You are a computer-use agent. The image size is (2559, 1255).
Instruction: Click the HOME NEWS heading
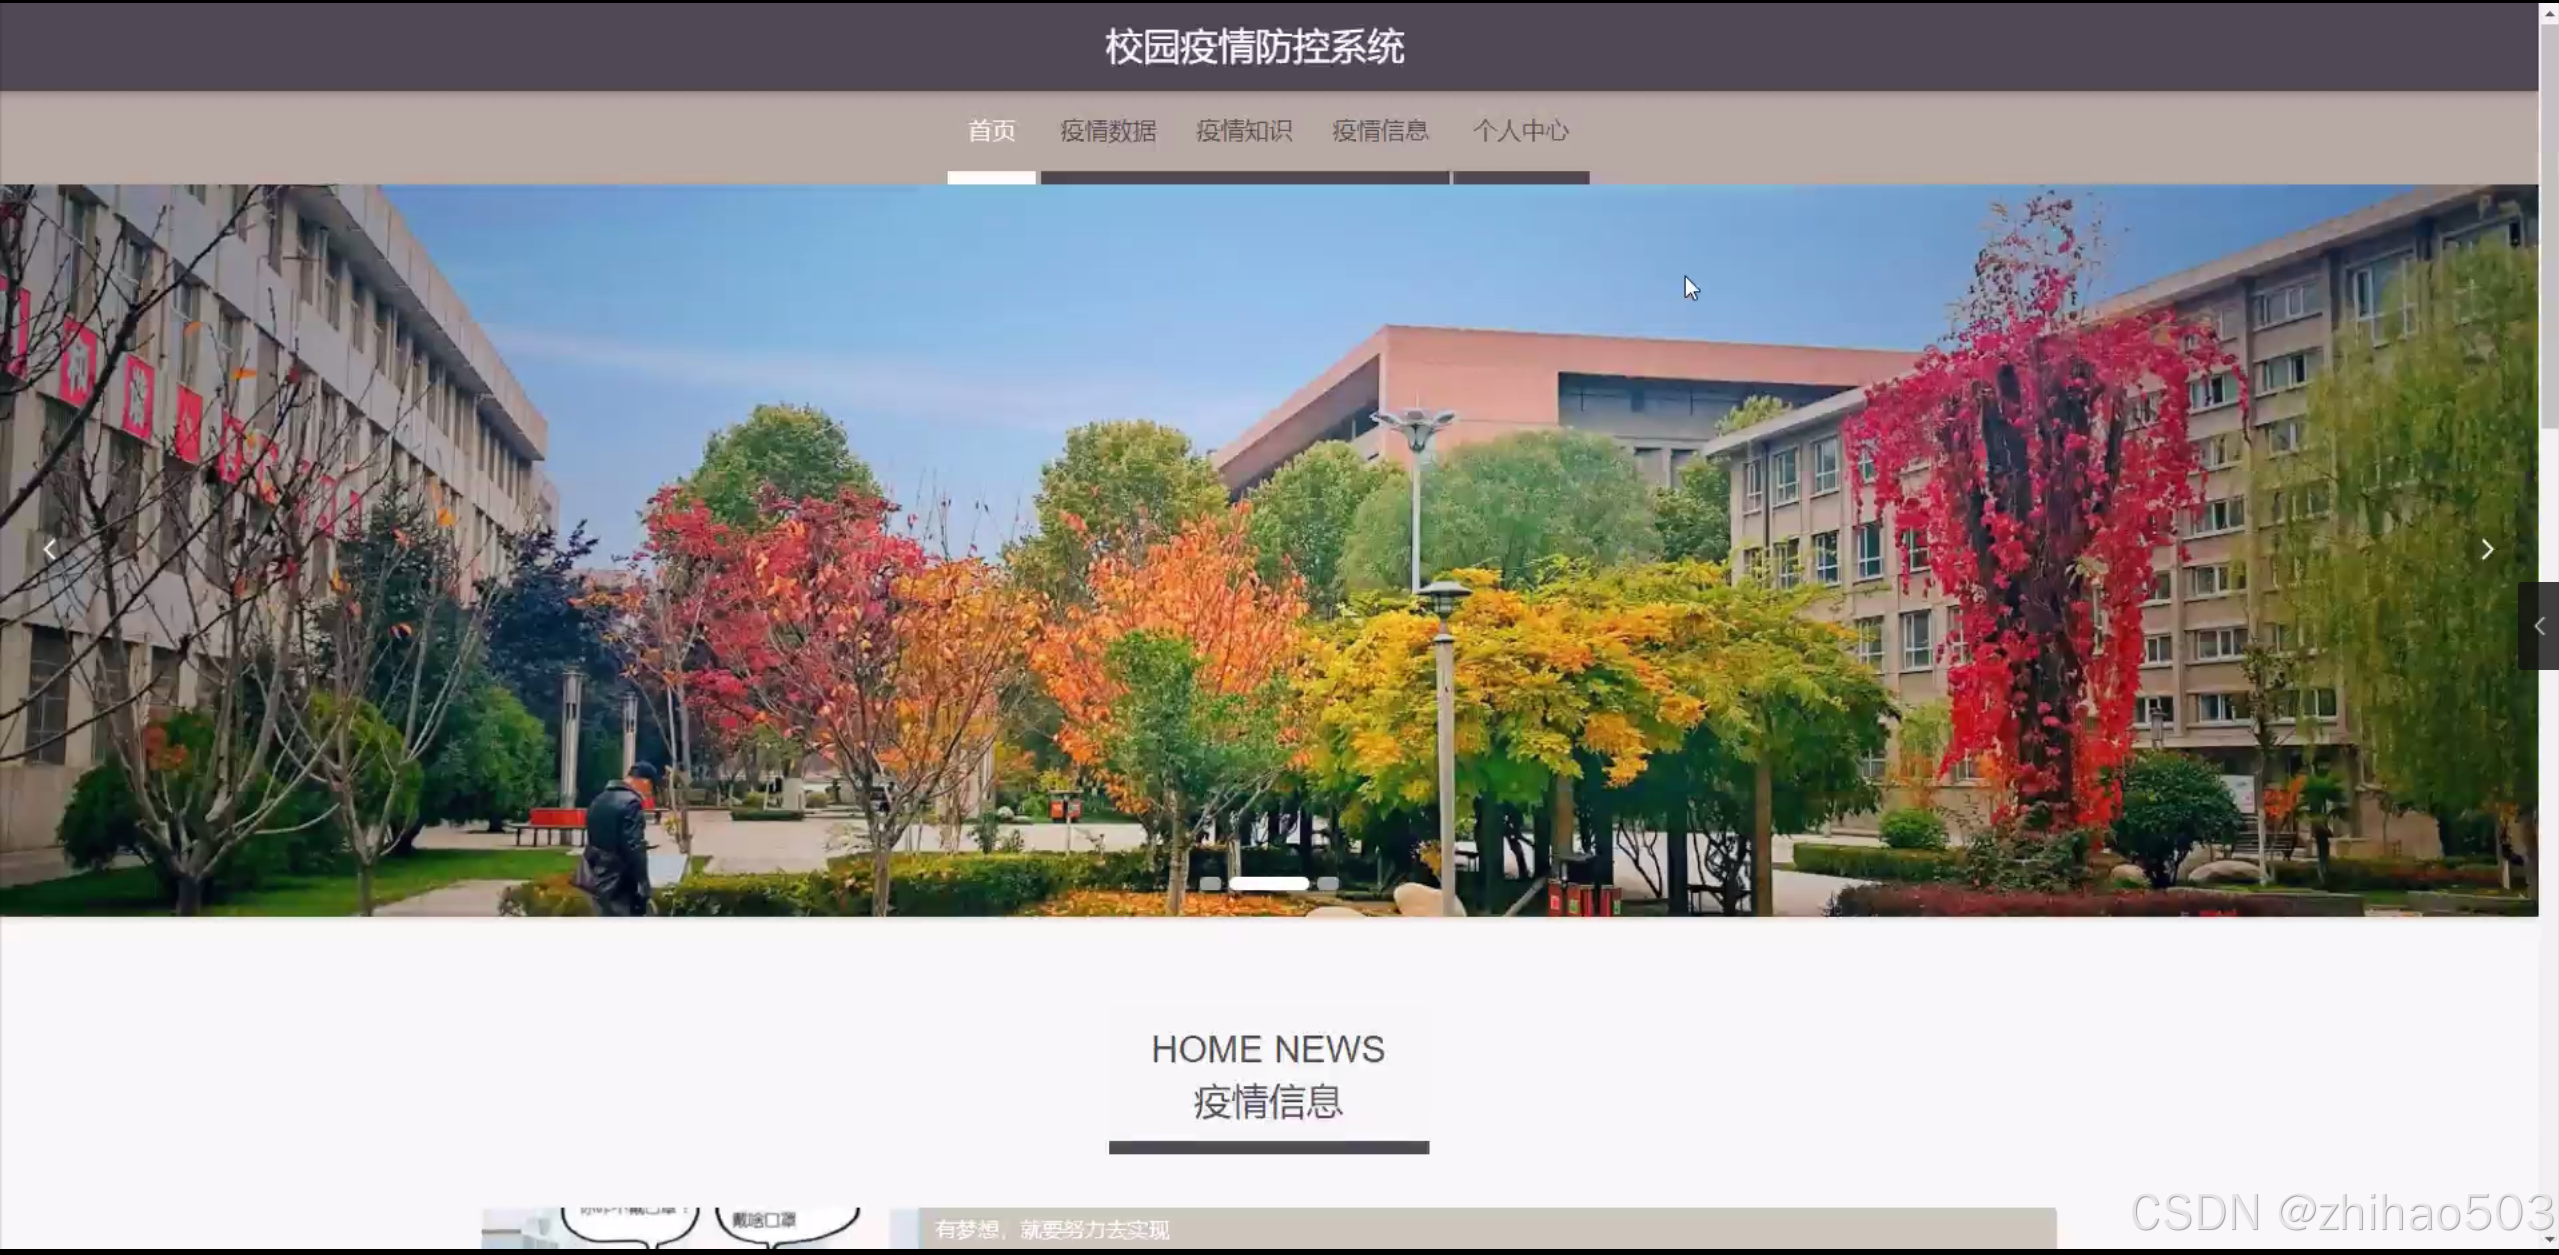click(x=1268, y=1049)
